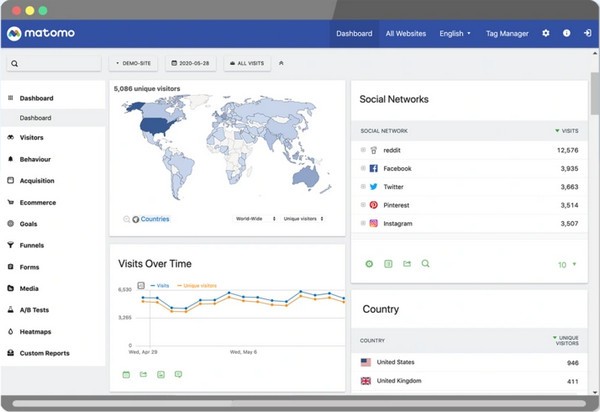Open Tag Manager from the top menu

(507, 33)
